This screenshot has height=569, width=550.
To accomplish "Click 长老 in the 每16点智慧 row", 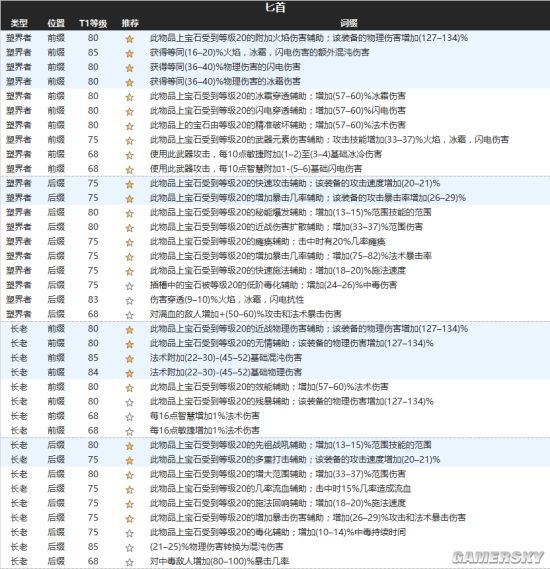I will tap(19, 416).
